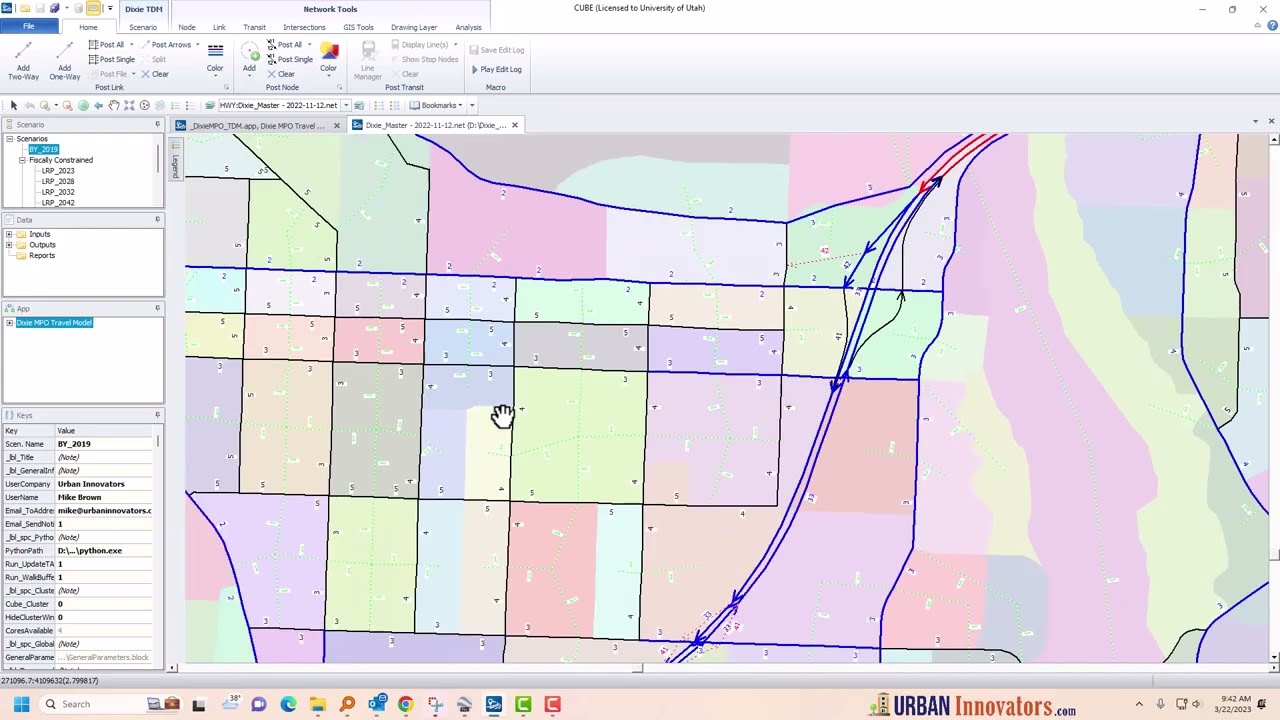Close the Dixie_Master network tab

pos(515,125)
